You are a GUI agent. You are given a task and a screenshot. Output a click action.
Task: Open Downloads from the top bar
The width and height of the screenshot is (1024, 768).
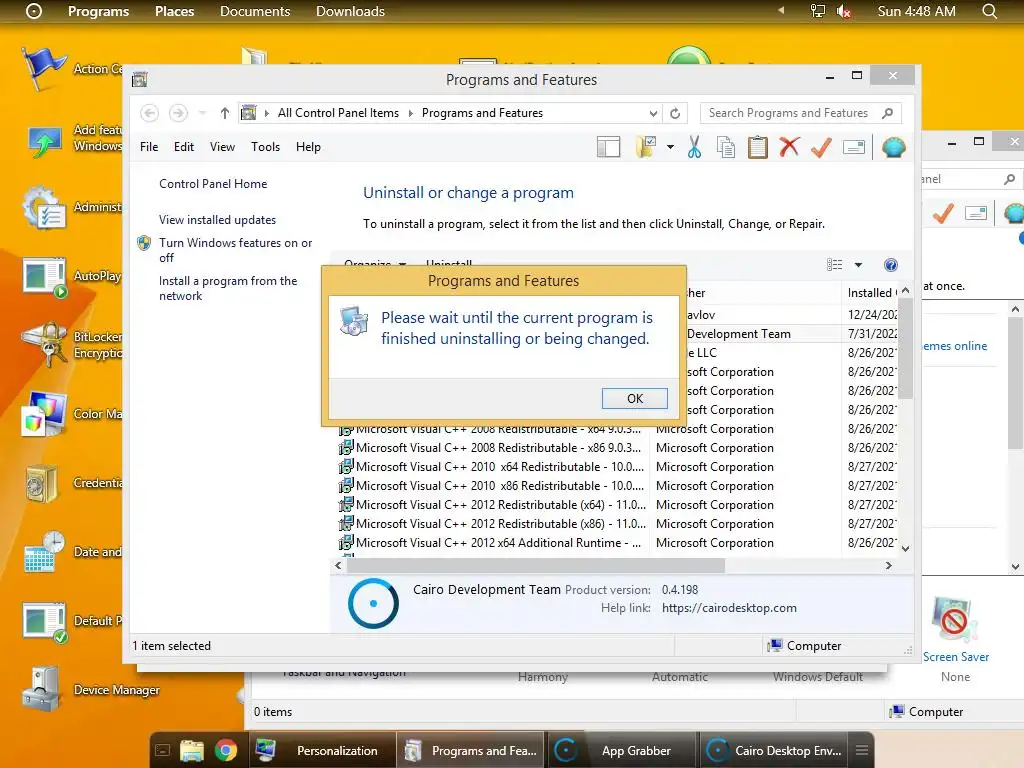point(350,11)
